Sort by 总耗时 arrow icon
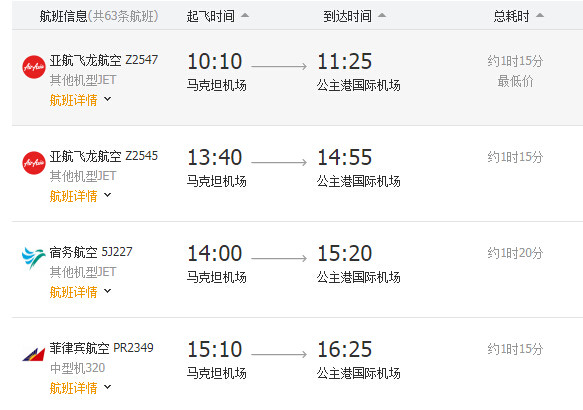This screenshot has height=410, width=583. pyautogui.click(x=540, y=16)
